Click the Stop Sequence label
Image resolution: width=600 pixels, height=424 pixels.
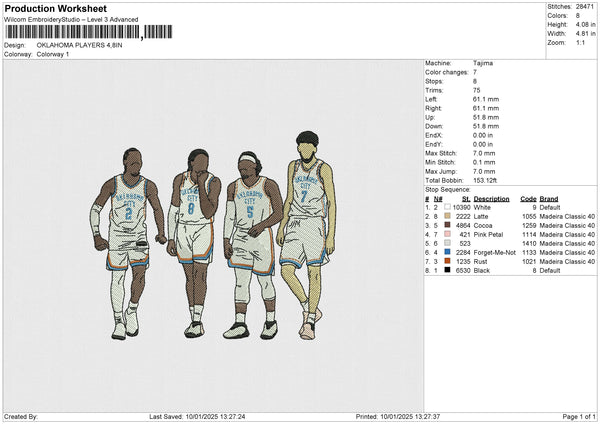pos(448,189)
